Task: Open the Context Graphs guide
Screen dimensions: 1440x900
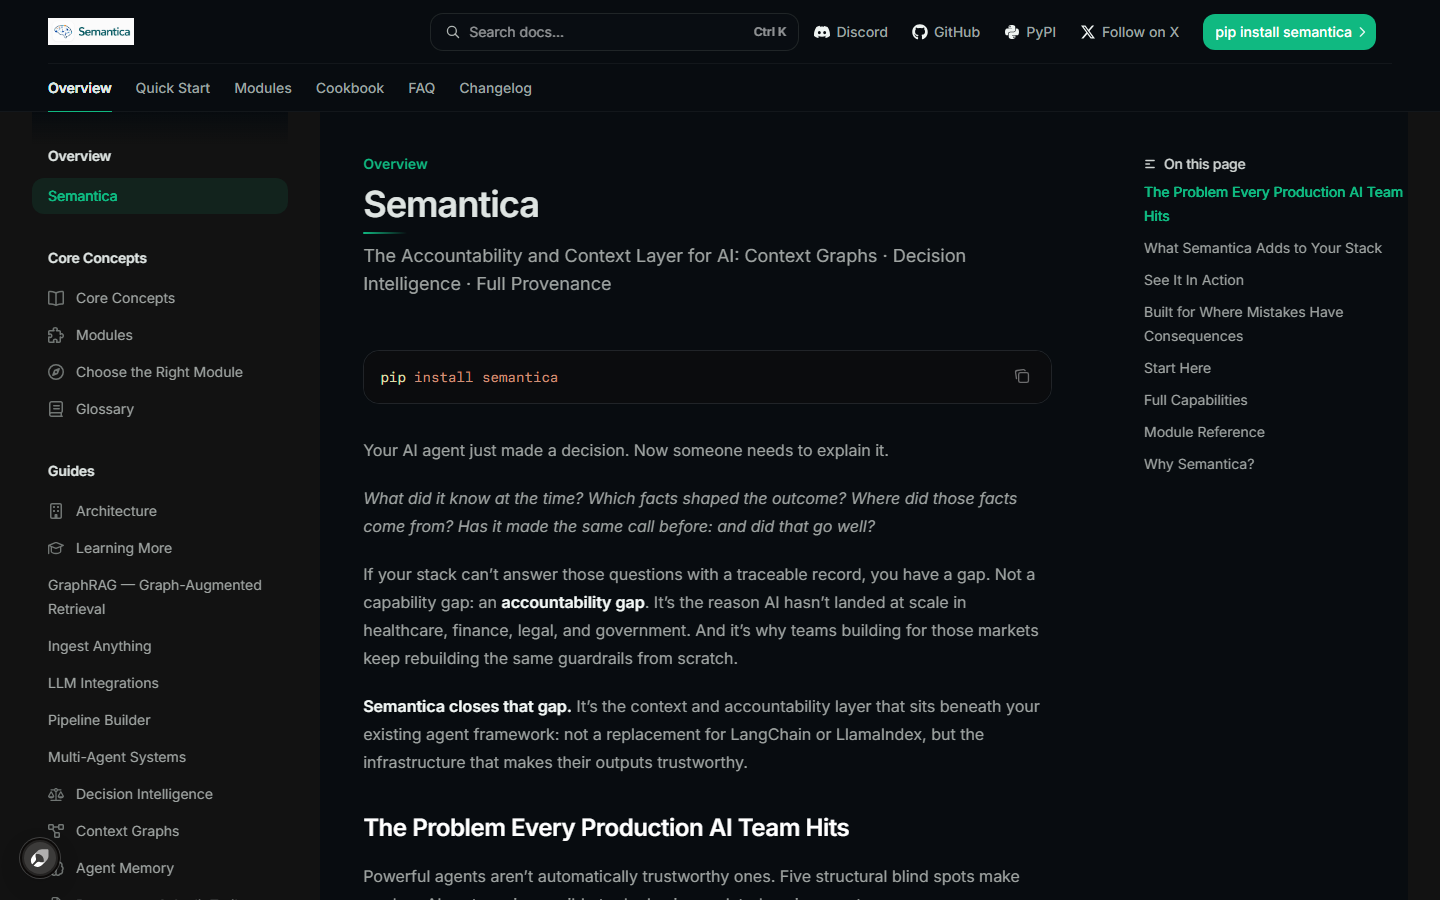Action: pos(160,831)
